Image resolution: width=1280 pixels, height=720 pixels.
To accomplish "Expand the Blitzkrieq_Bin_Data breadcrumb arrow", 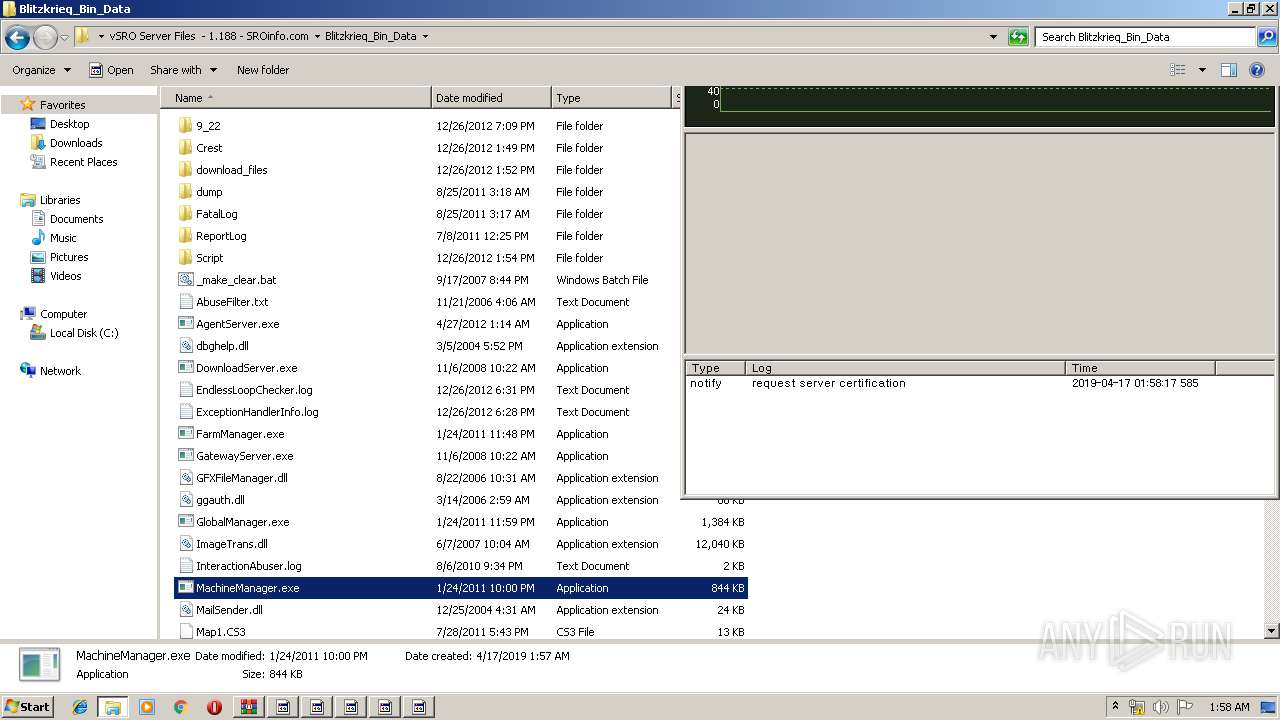I will [425, 37].
